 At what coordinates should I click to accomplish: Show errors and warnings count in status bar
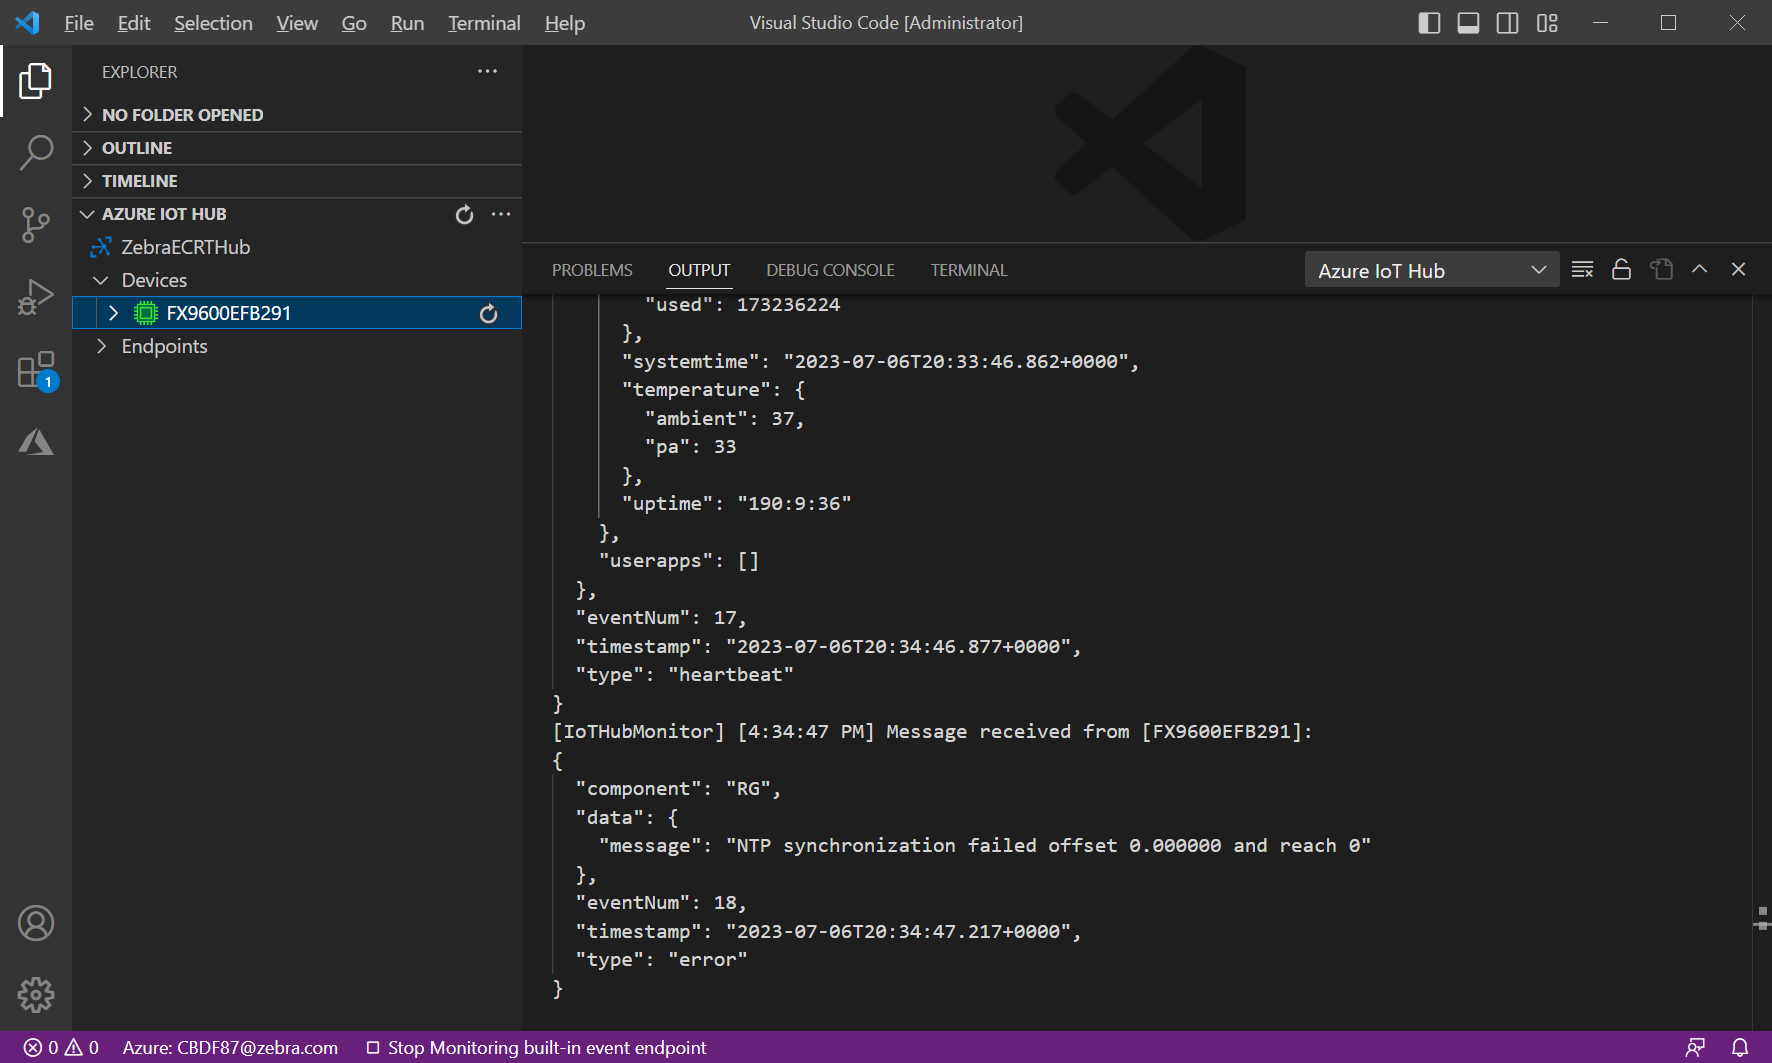pyautogui.click(x=61, y=1047)
